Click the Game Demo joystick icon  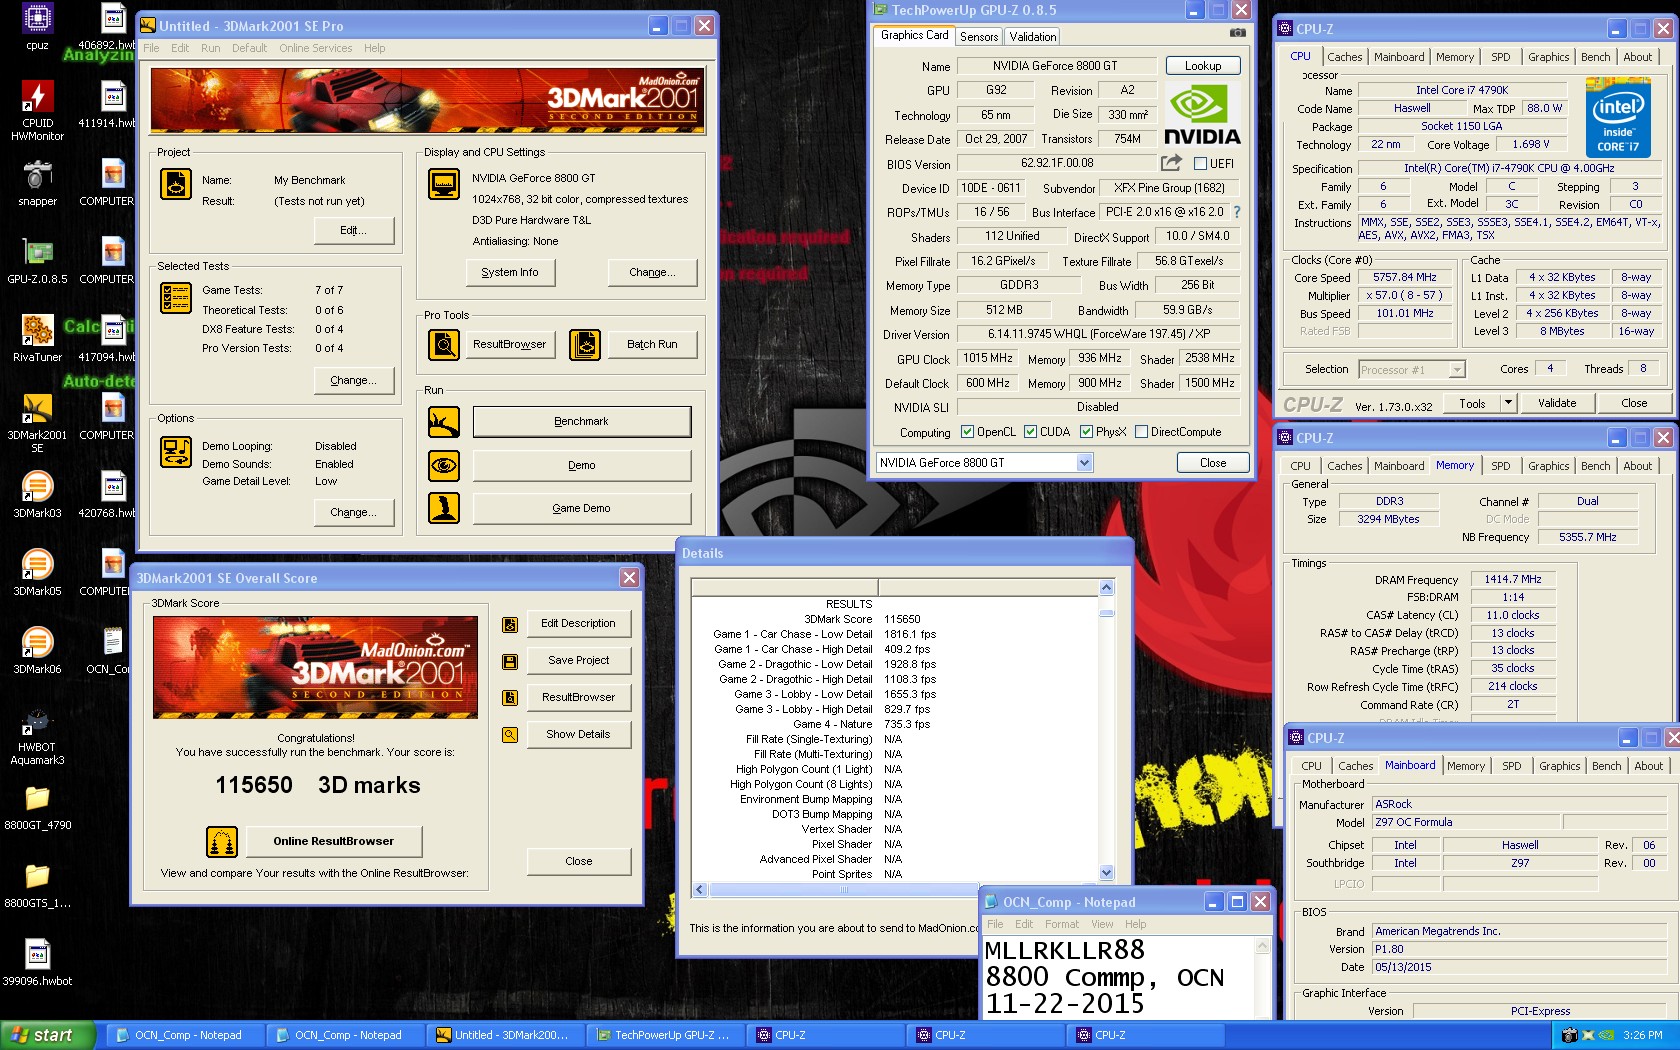pos(444,508)
